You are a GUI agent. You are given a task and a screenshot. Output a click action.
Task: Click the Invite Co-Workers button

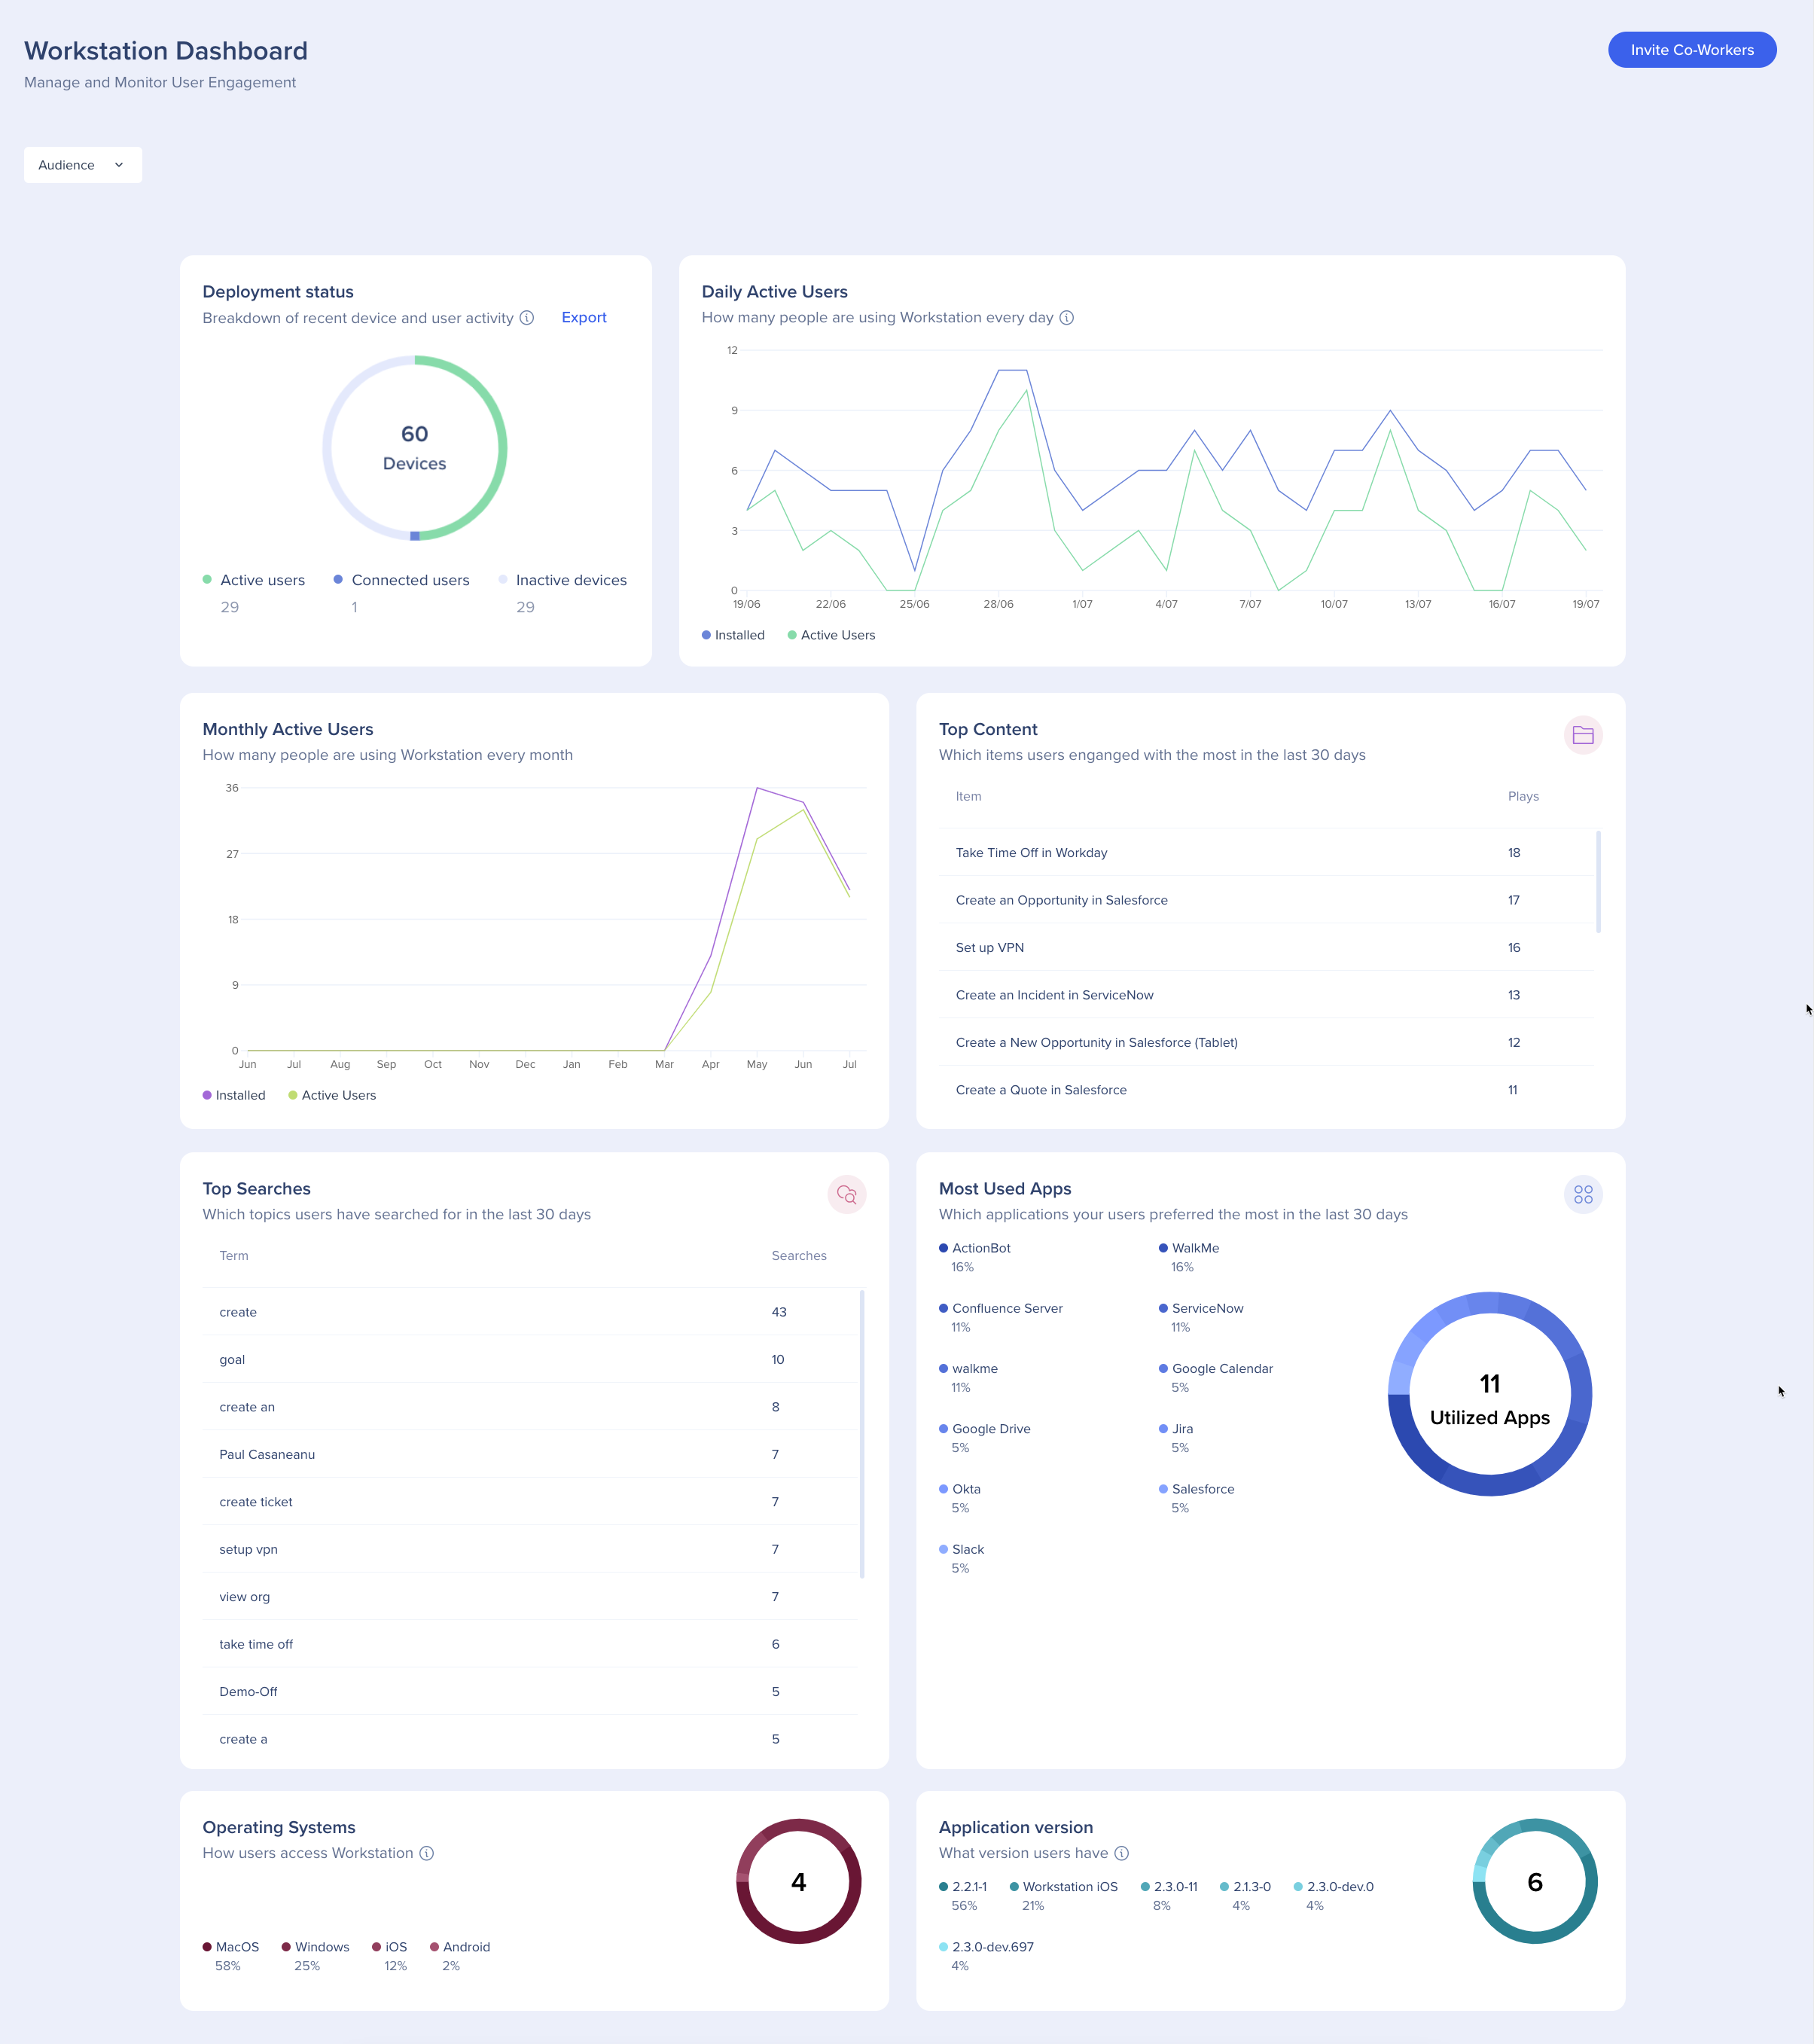[1691, 50]
